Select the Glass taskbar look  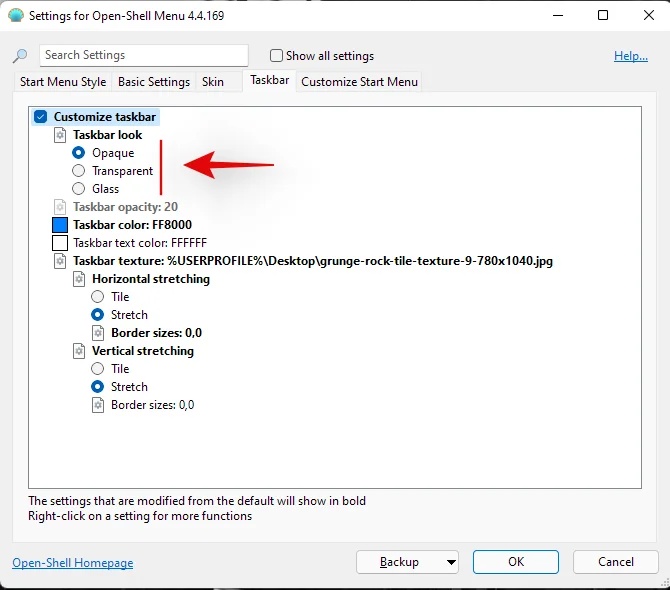[x=79, y=189]
